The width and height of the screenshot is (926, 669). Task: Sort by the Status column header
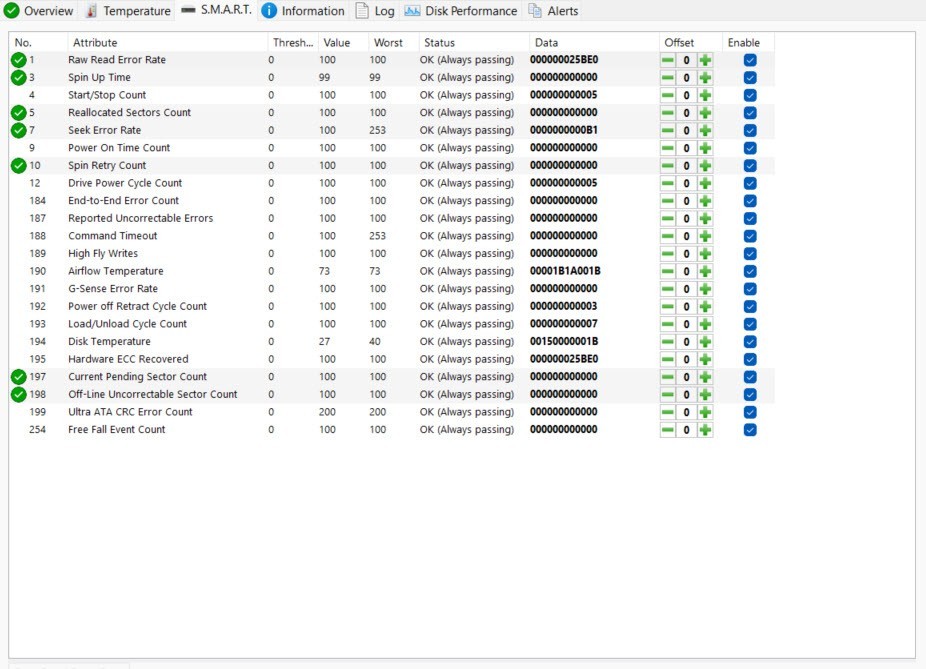(x=474, y=43)
